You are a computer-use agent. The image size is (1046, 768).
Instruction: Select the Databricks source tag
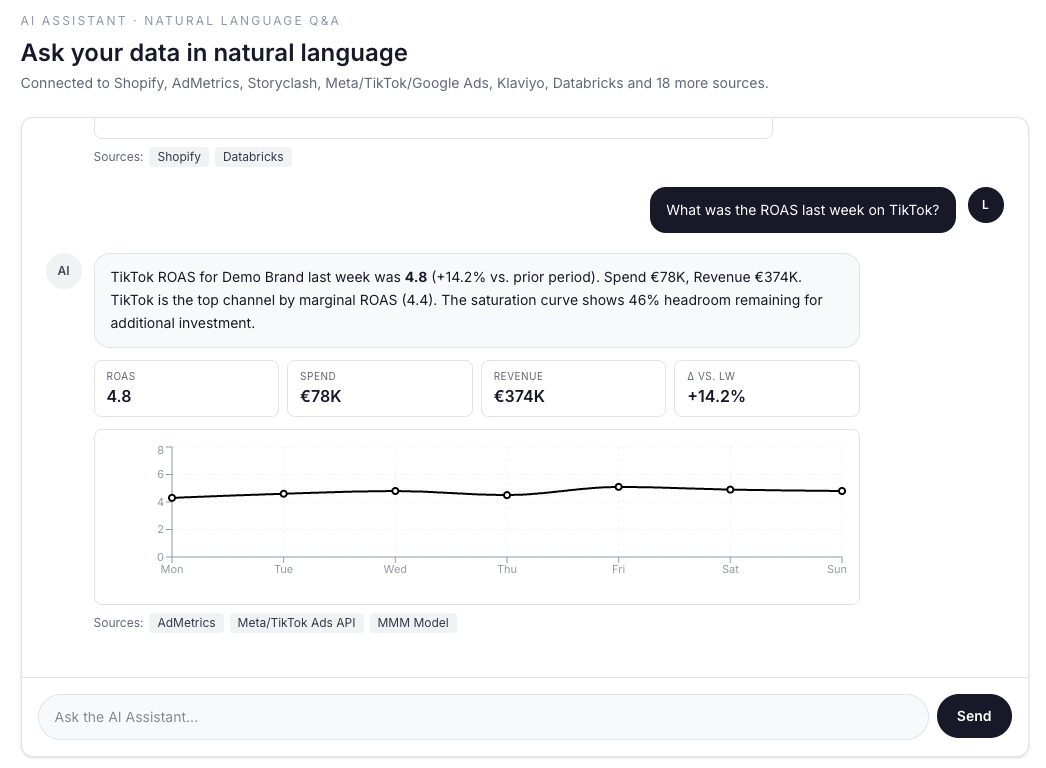(253, 157)
